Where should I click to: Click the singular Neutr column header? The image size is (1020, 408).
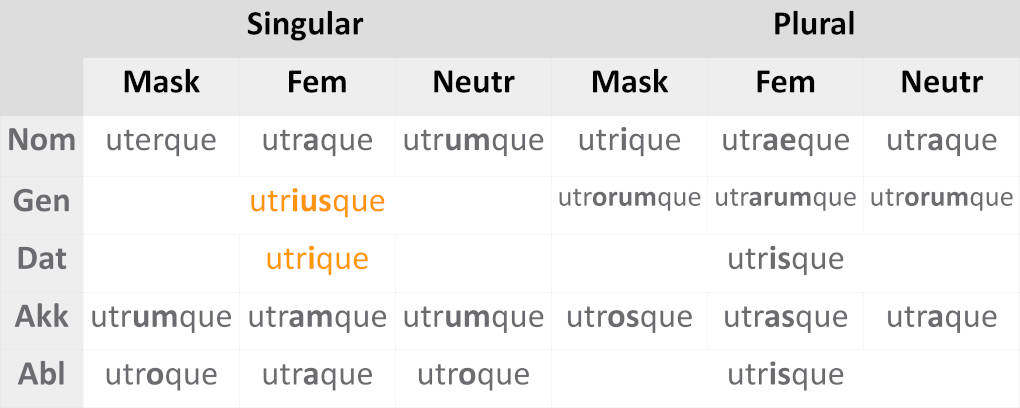click(x=474, y=82)
